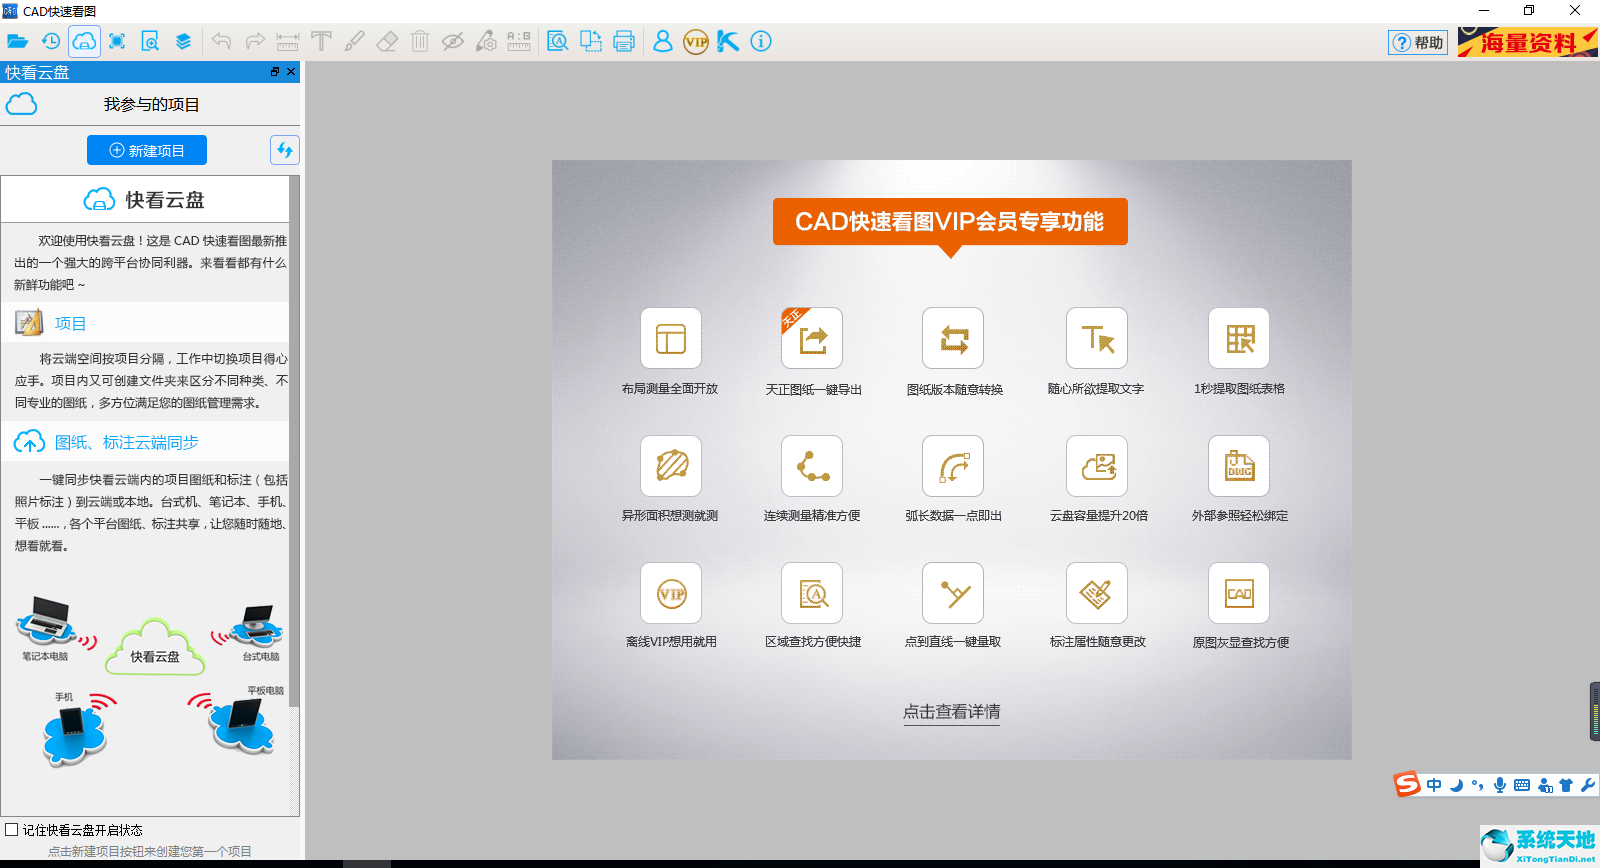The width and height of the screenshot is (1600, 868).
Task: Click the 图纸、标注云端同步 heading
Action: point(126,442)
